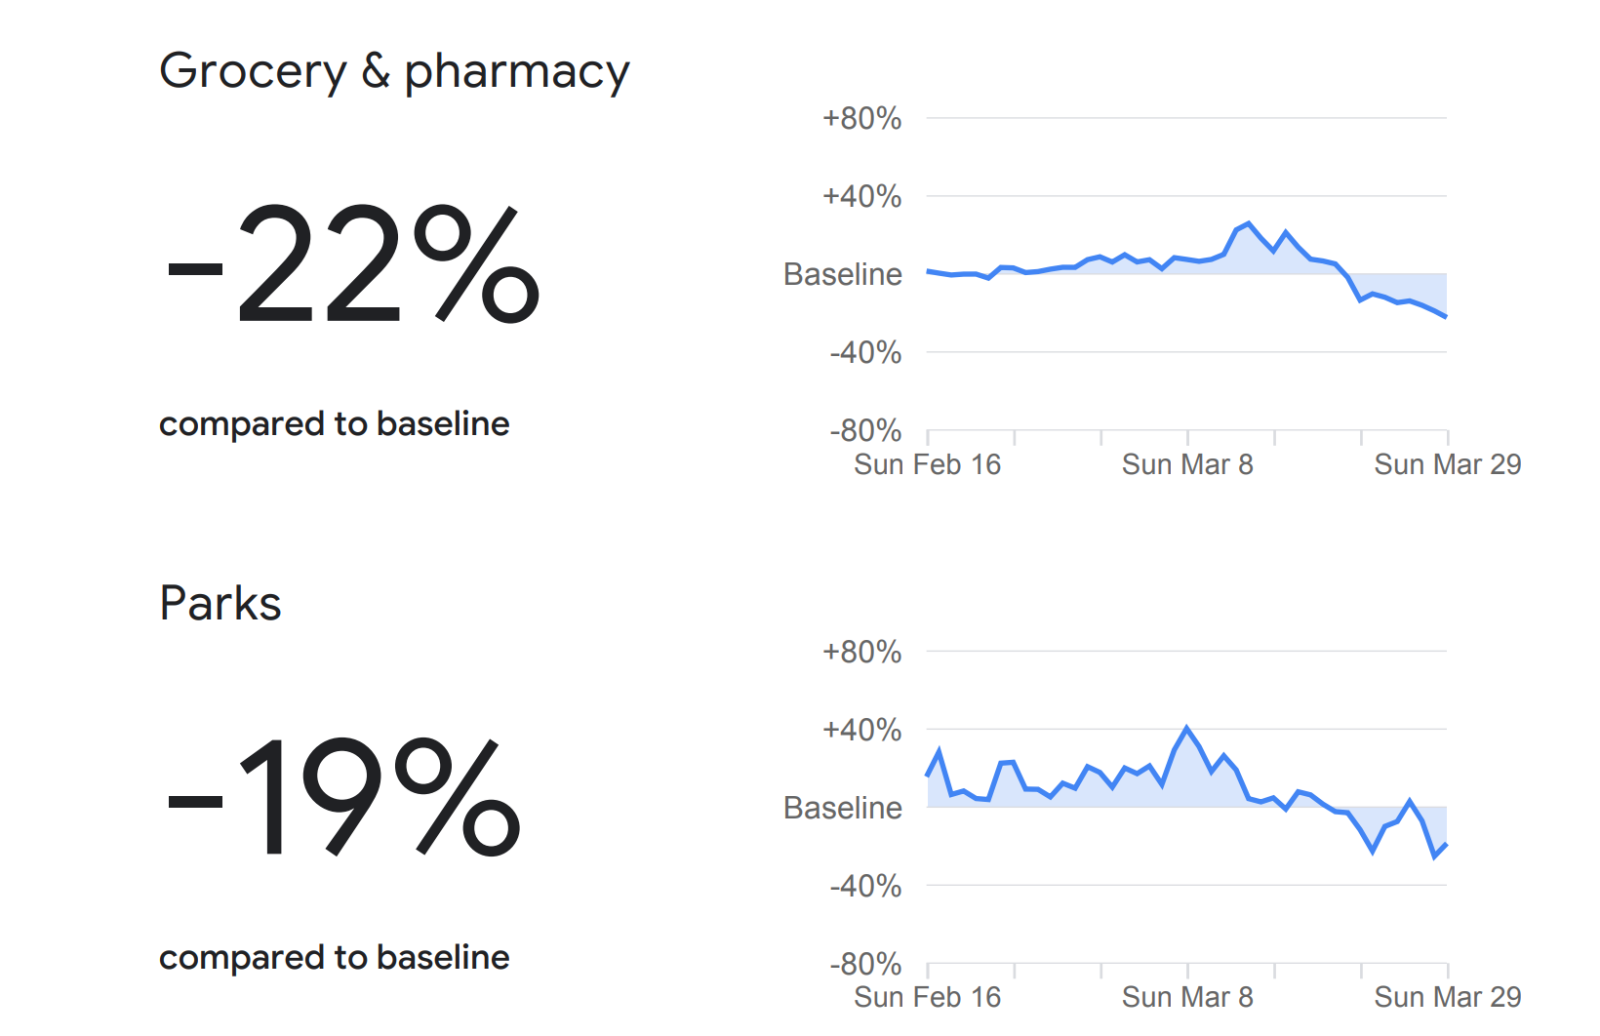Click the -80% label on Parks chart
Screen dimensions: 1600x1036
click(x=865, y=965)
